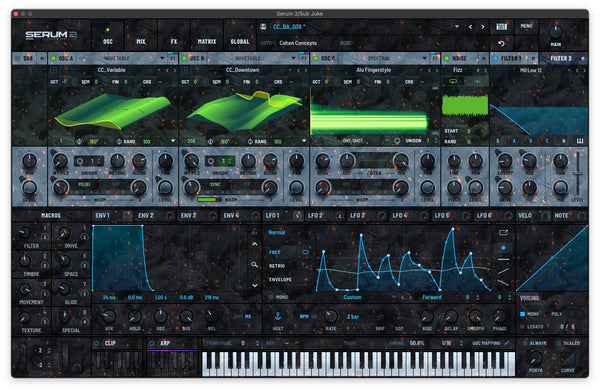
Task: Go to the next preset arrow
Action: [x=483, y=27]
